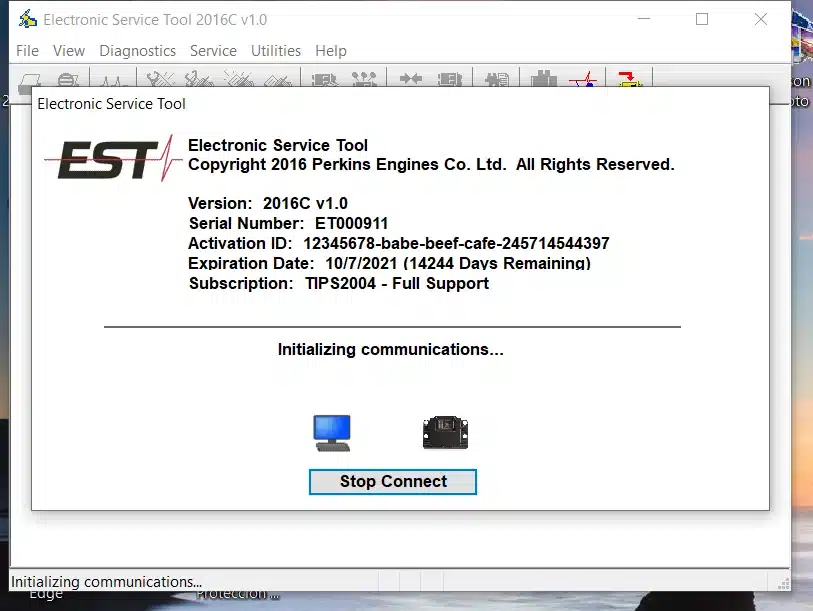Click the red and blue crossed-lines toolbar icon
The width and height of the screenshot is (813, 611).
[x=583, y=80]
